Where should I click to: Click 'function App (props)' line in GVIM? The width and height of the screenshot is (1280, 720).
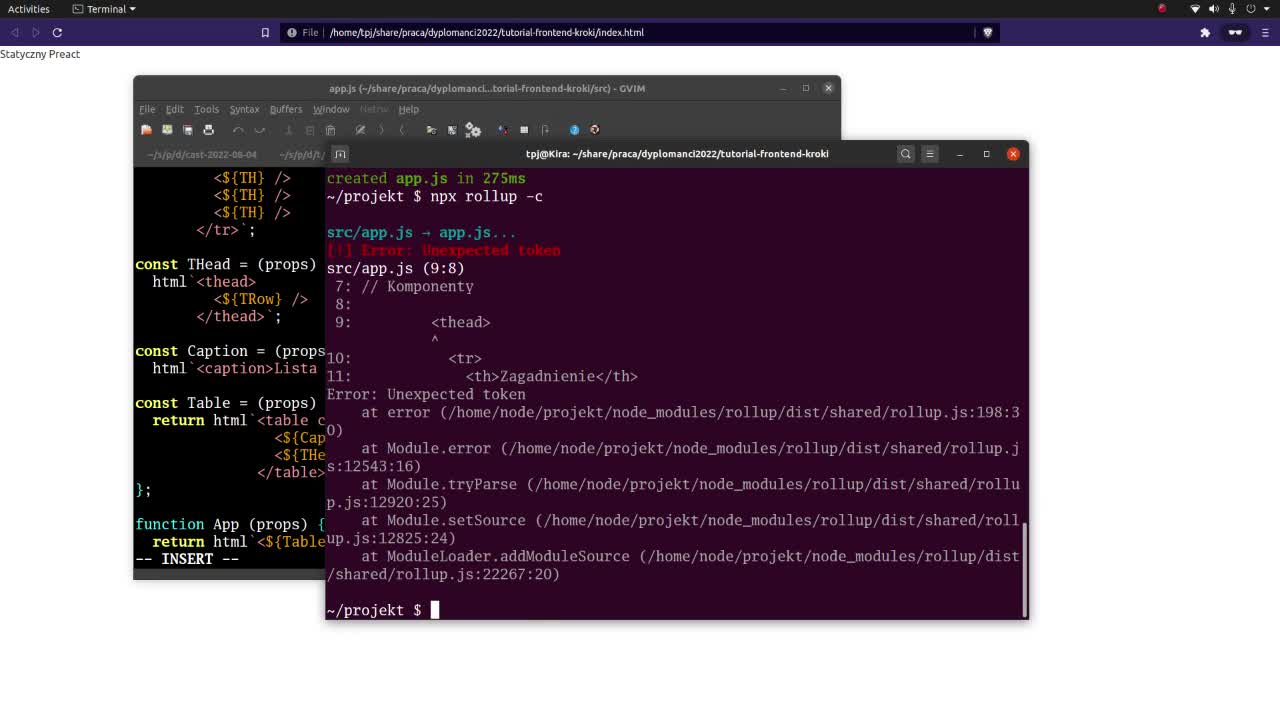pyautogui.click(x=230, y=524)
